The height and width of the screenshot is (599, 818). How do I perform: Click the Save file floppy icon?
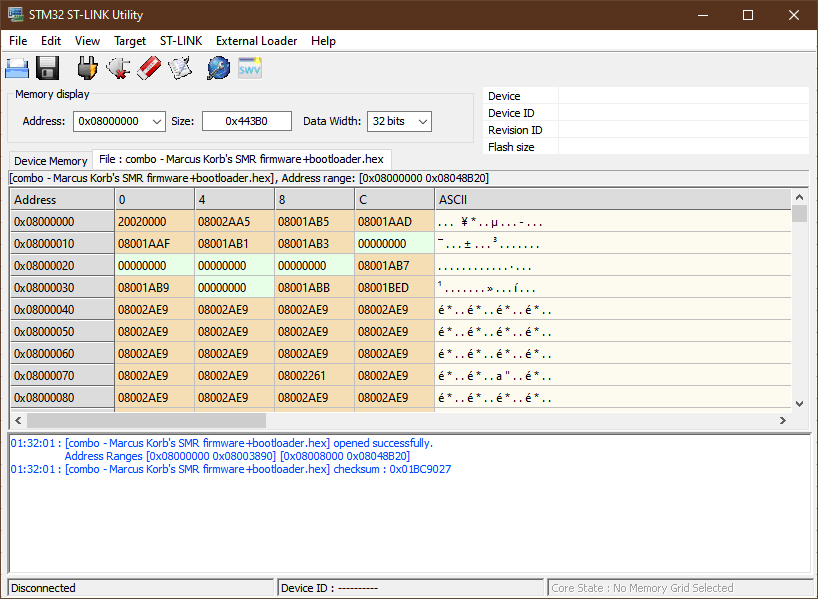[47, 68]
